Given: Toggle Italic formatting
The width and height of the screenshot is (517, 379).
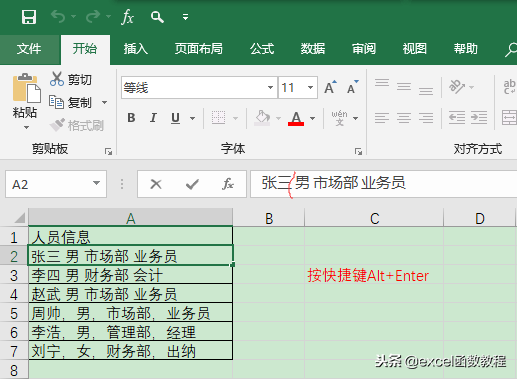Looking at the screenshot, I should (153, 118).
